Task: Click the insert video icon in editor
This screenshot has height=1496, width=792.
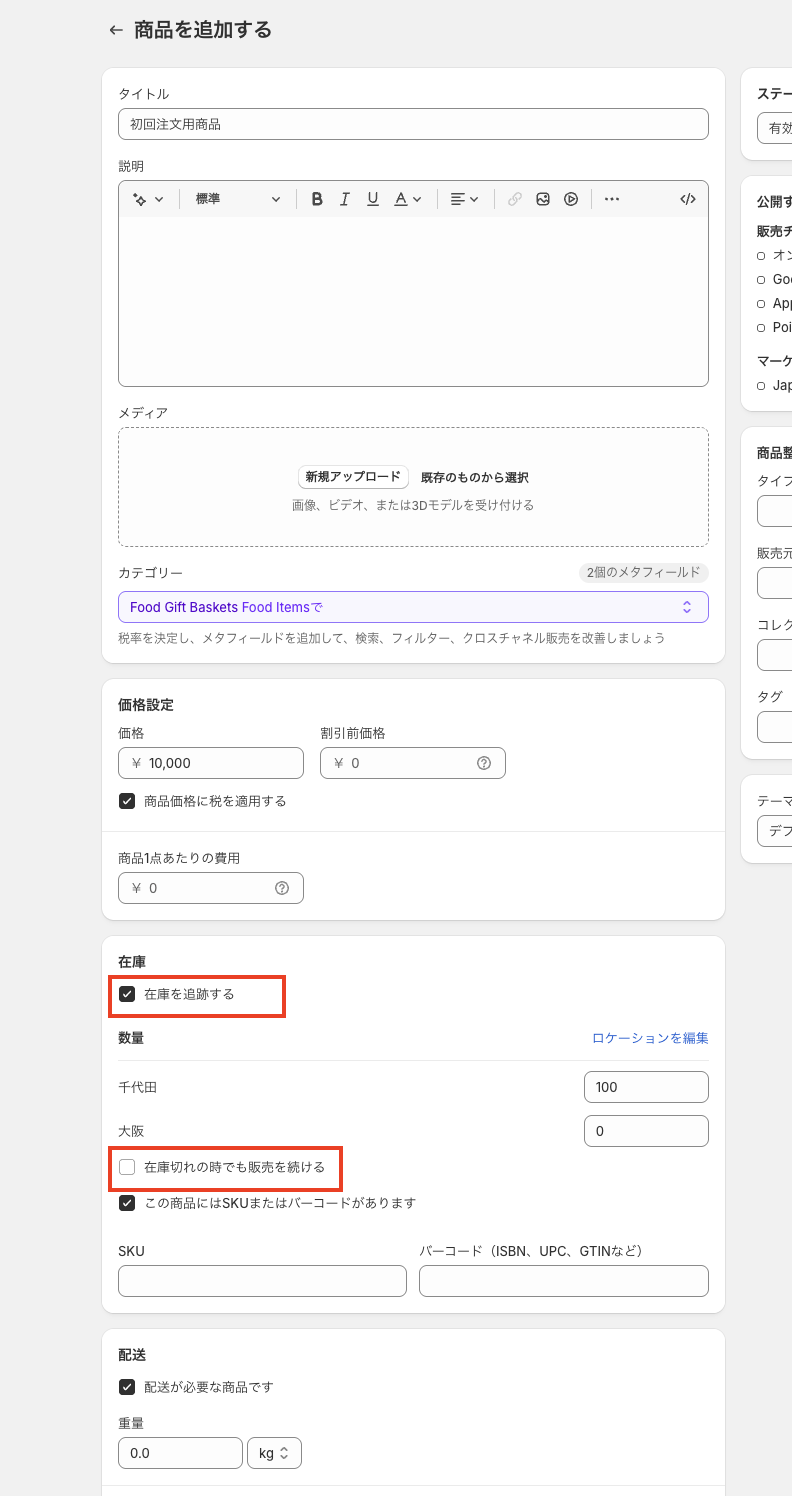Action: pyautogui.click(x=571, y=199)
